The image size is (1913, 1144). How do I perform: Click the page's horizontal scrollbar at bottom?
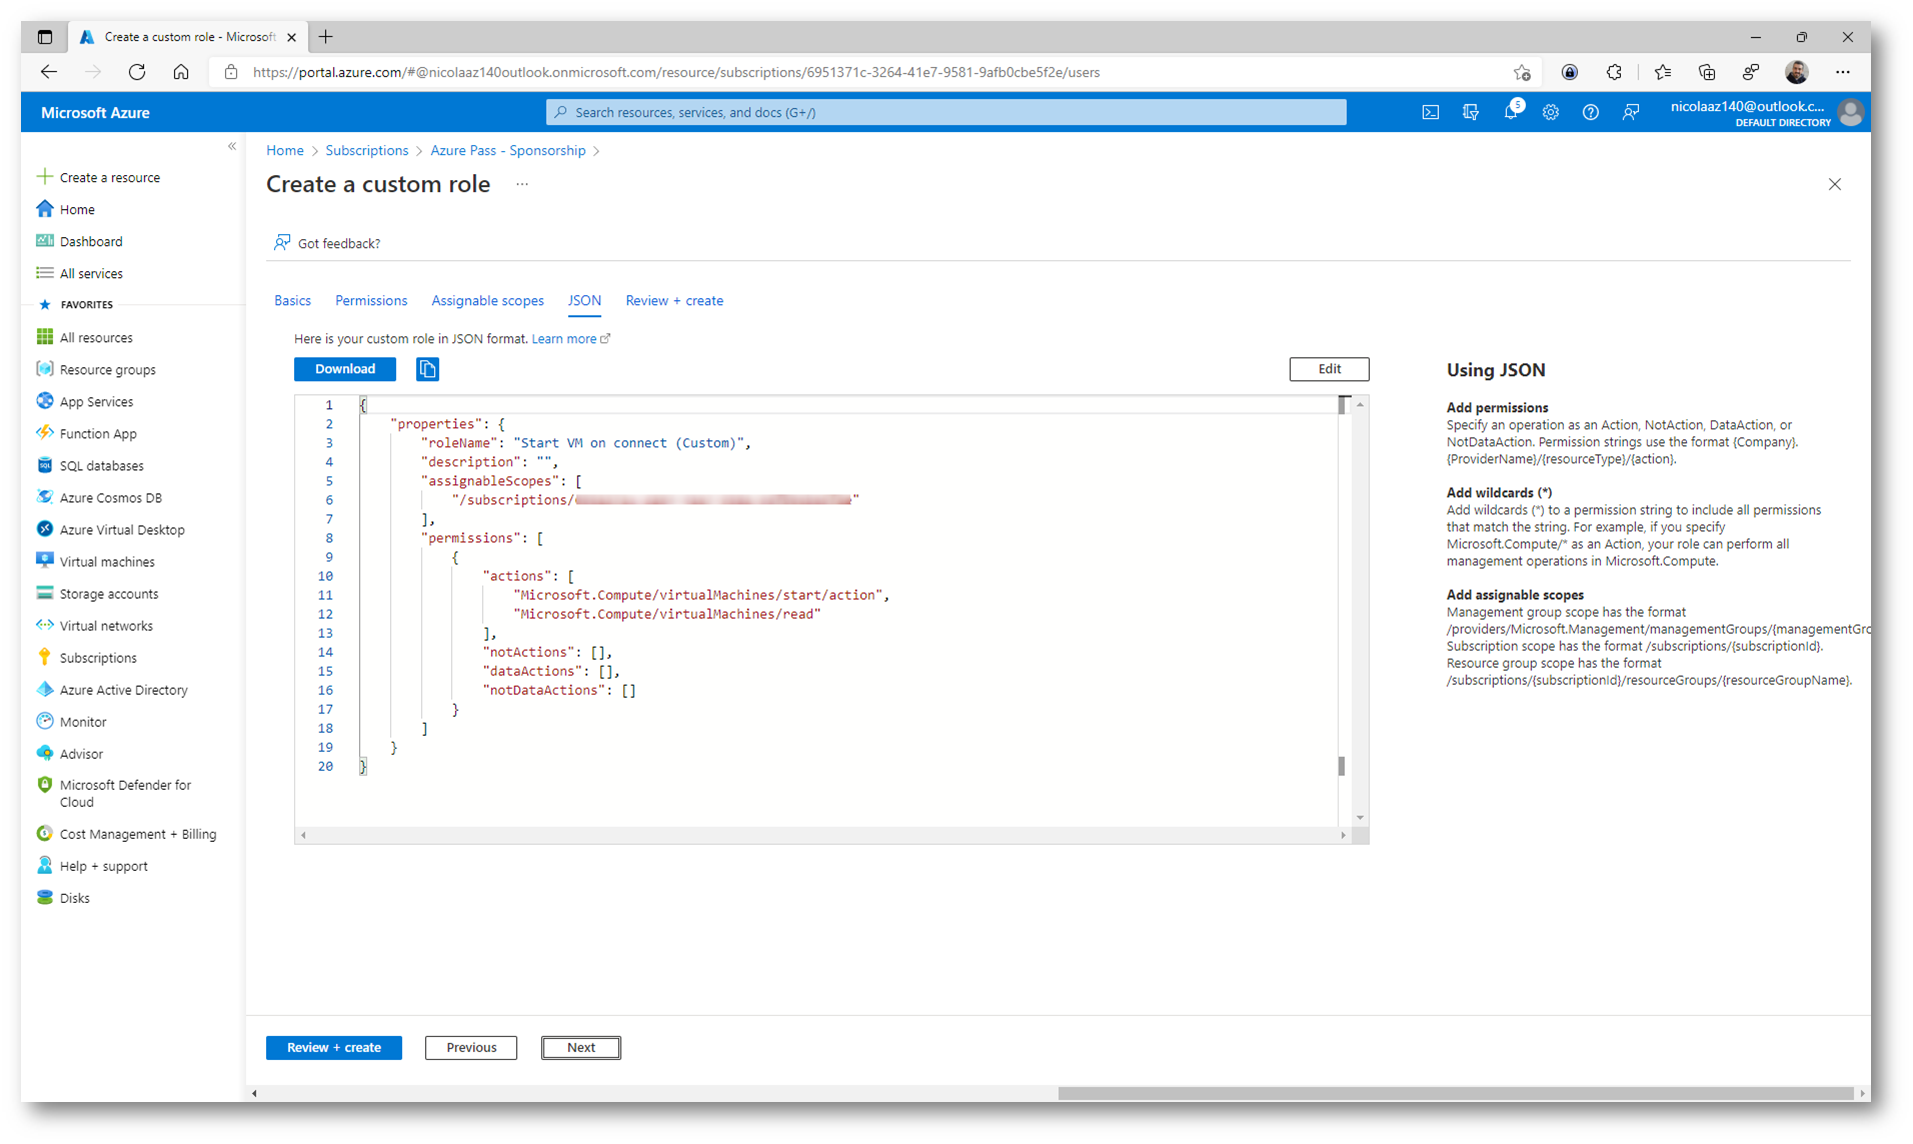(1455, 1093)
